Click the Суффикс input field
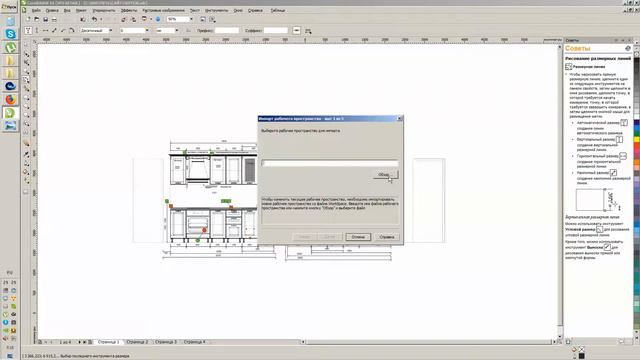Viewport: 640px width, 360px height. pos(276,31)
